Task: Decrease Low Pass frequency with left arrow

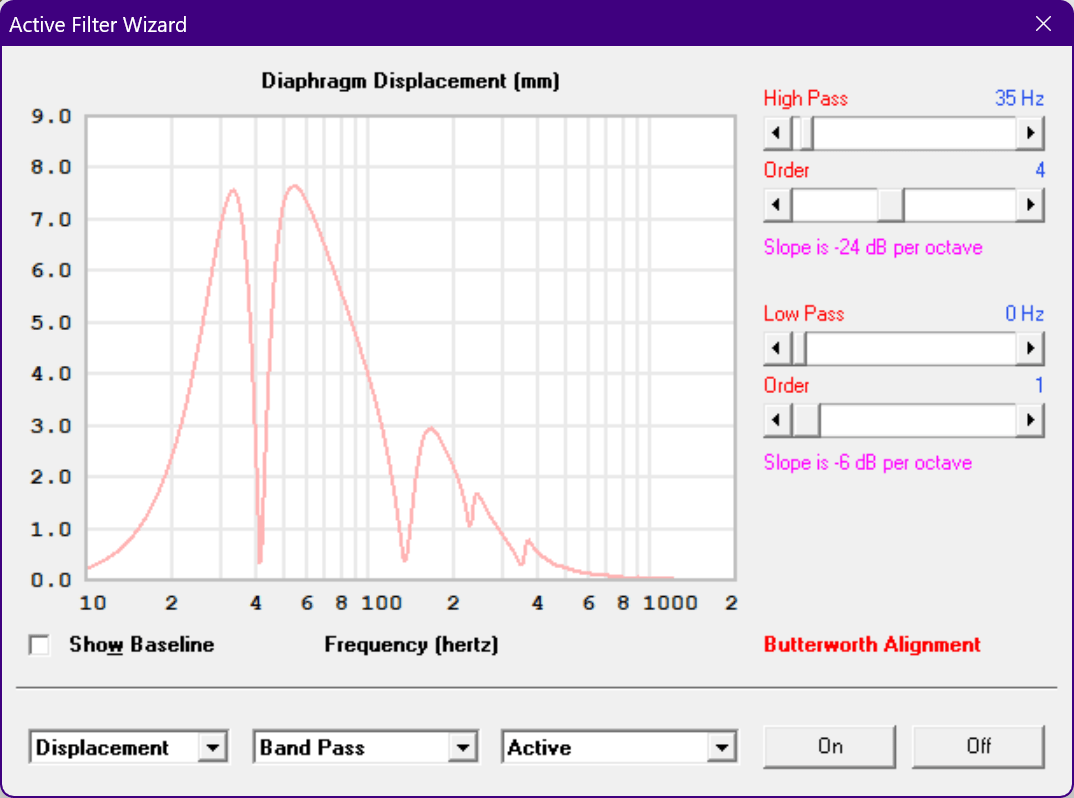Action: coord(777,349)
